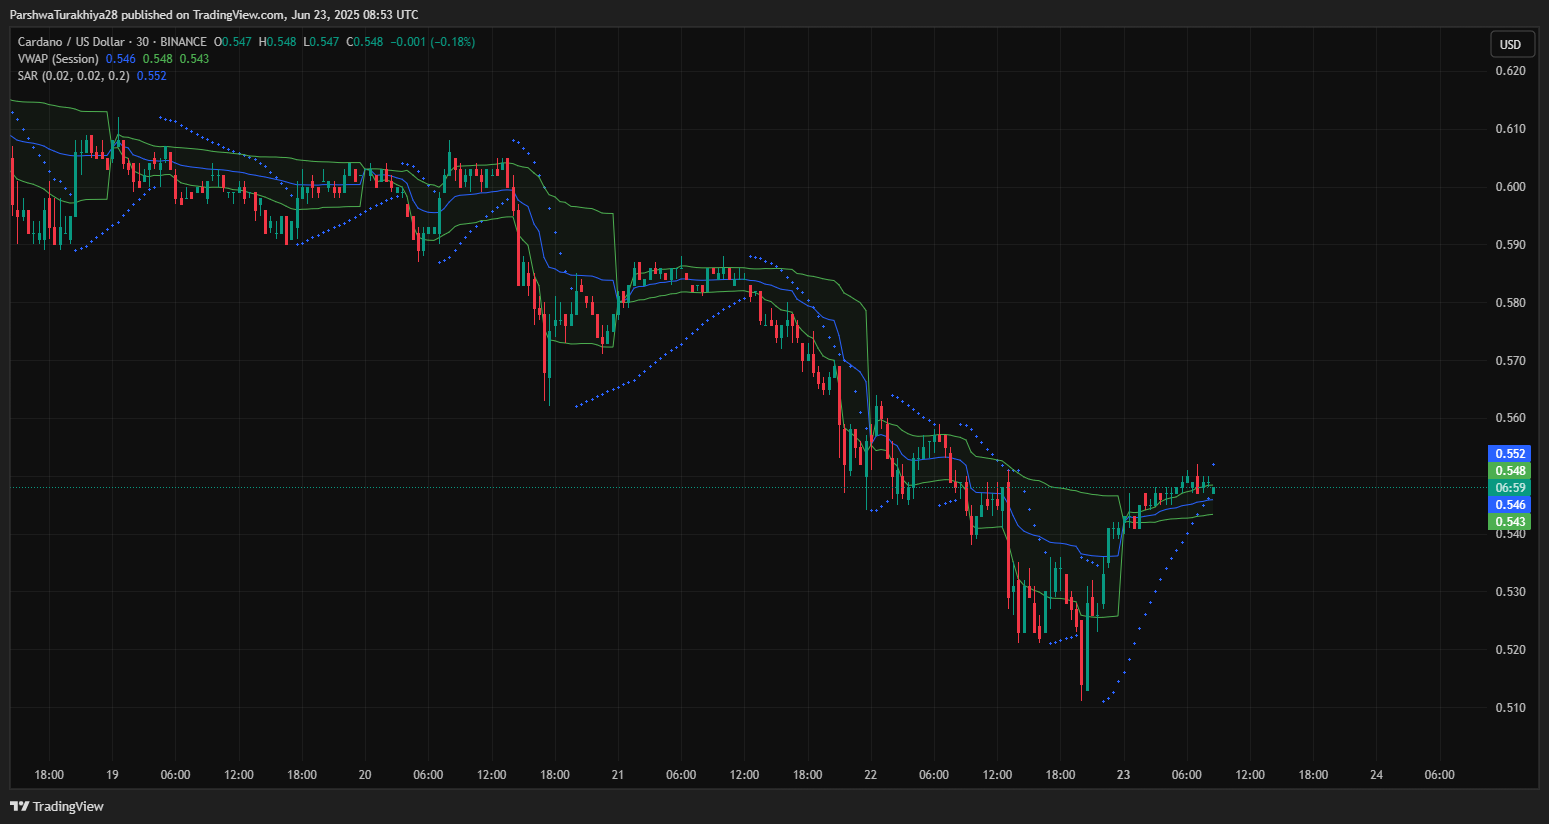Click the 0.510 price axis label
This screenshot has width=1549, height=824.
(1510, 708)
